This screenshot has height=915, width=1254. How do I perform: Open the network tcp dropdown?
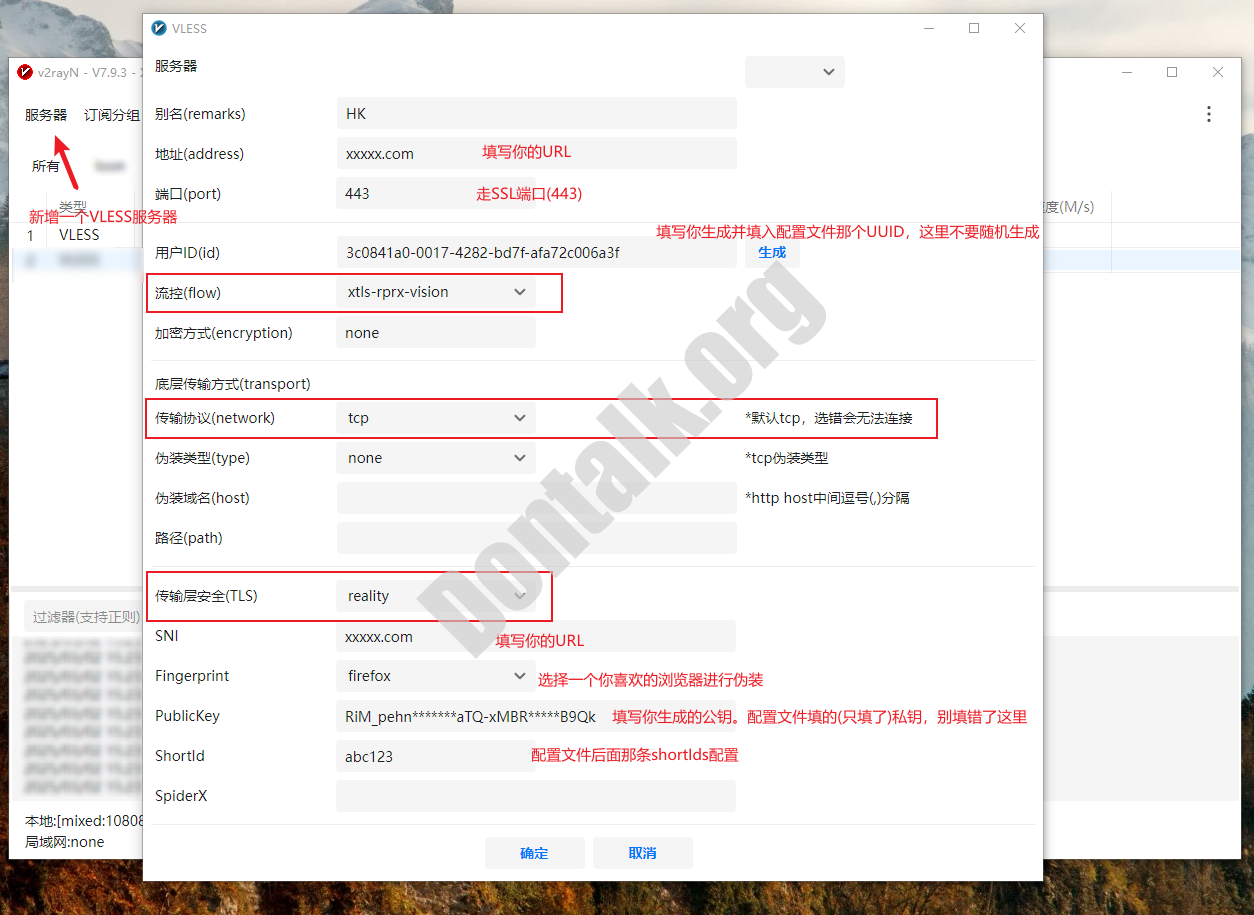(x=519, y=418)
